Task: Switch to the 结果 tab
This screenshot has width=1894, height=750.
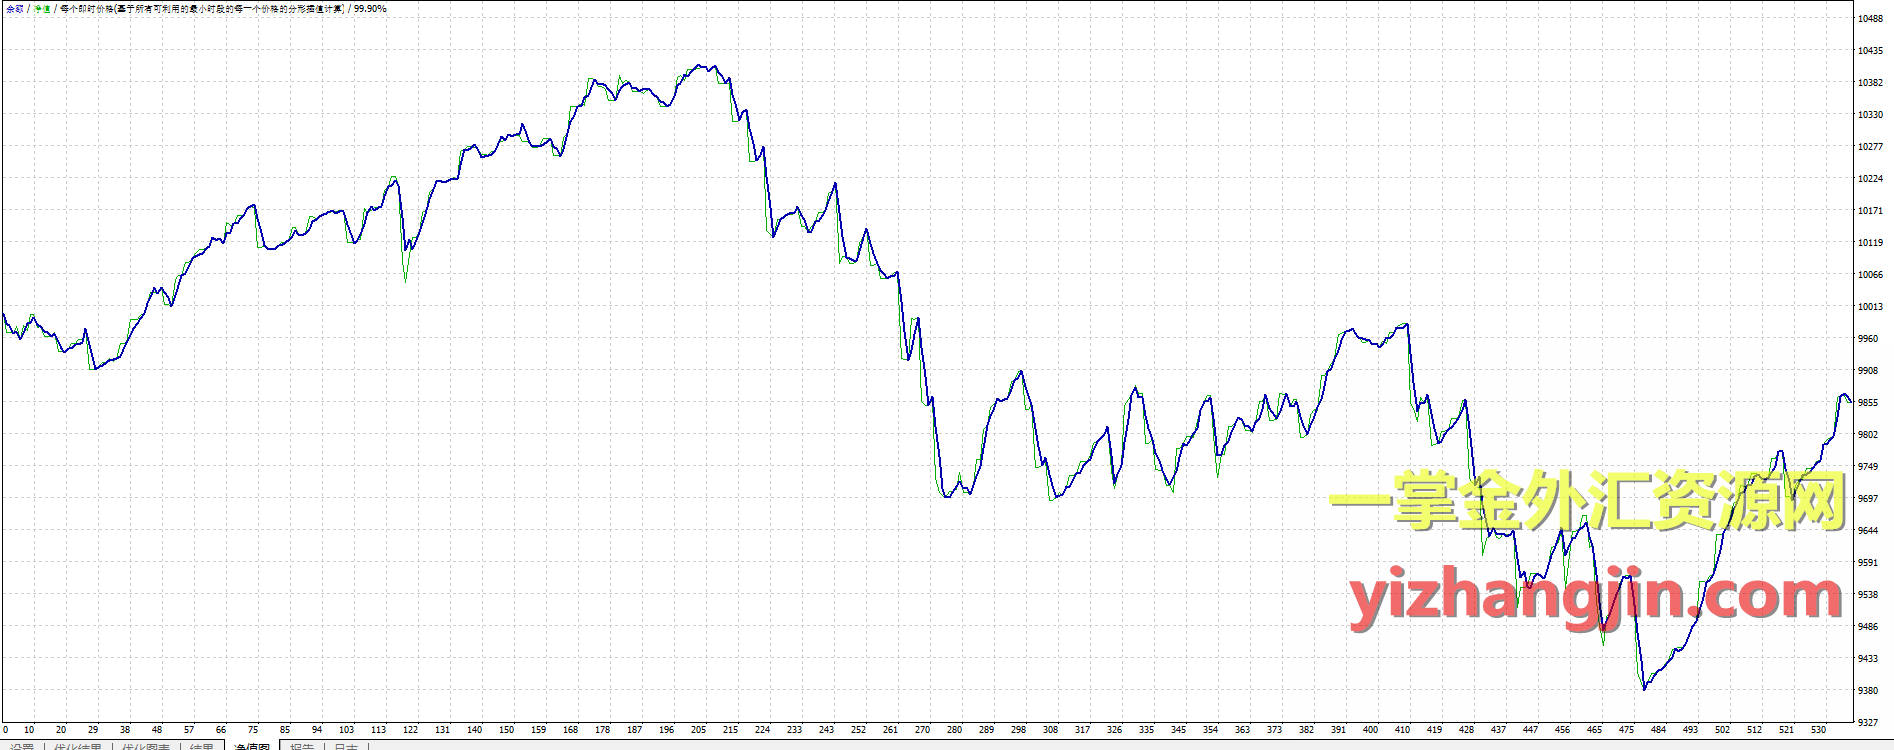Action: [x=202, y=746]
